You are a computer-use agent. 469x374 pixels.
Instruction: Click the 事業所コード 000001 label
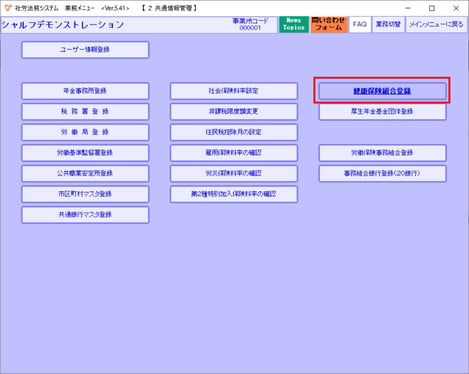(250, 24)
